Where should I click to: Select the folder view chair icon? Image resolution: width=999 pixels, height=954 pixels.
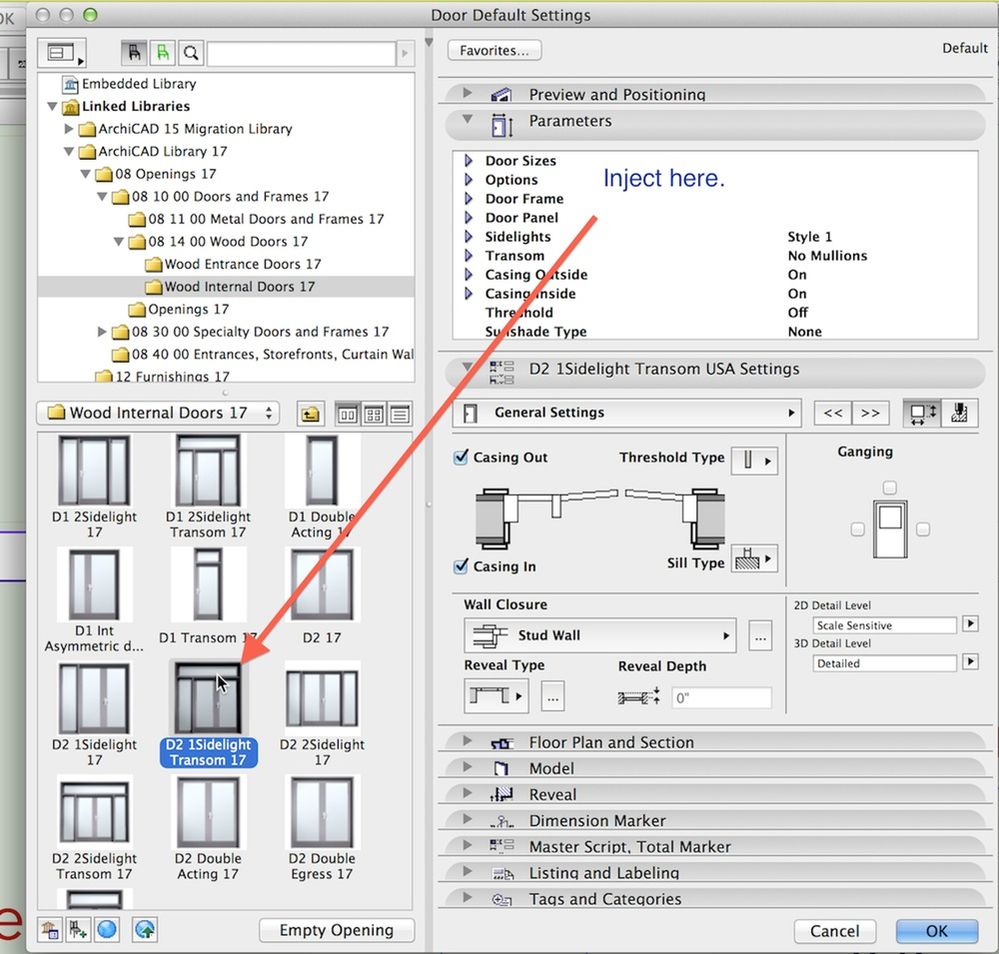134,53
